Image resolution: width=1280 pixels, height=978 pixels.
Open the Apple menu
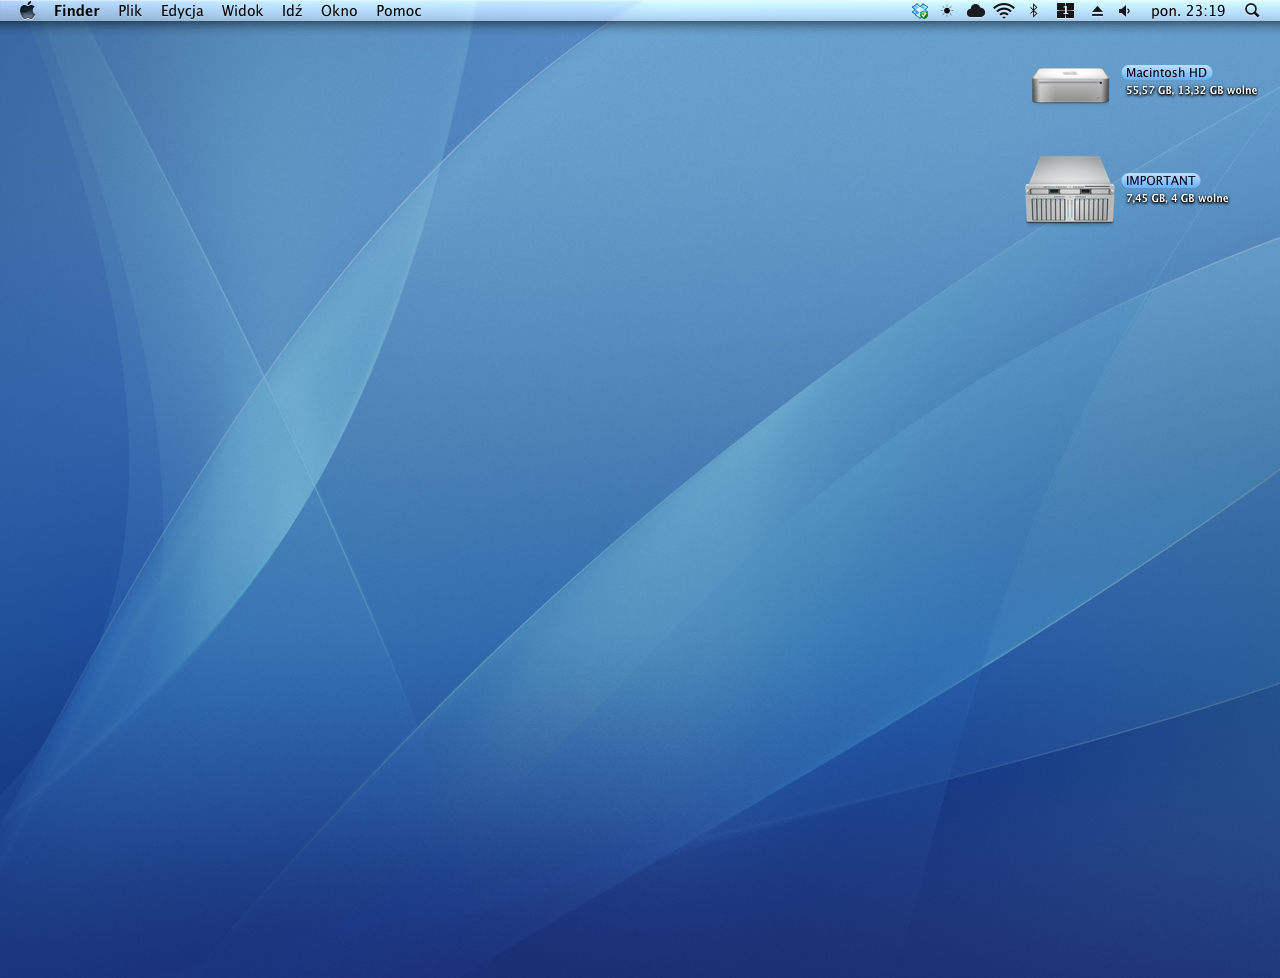pos(28,11)
